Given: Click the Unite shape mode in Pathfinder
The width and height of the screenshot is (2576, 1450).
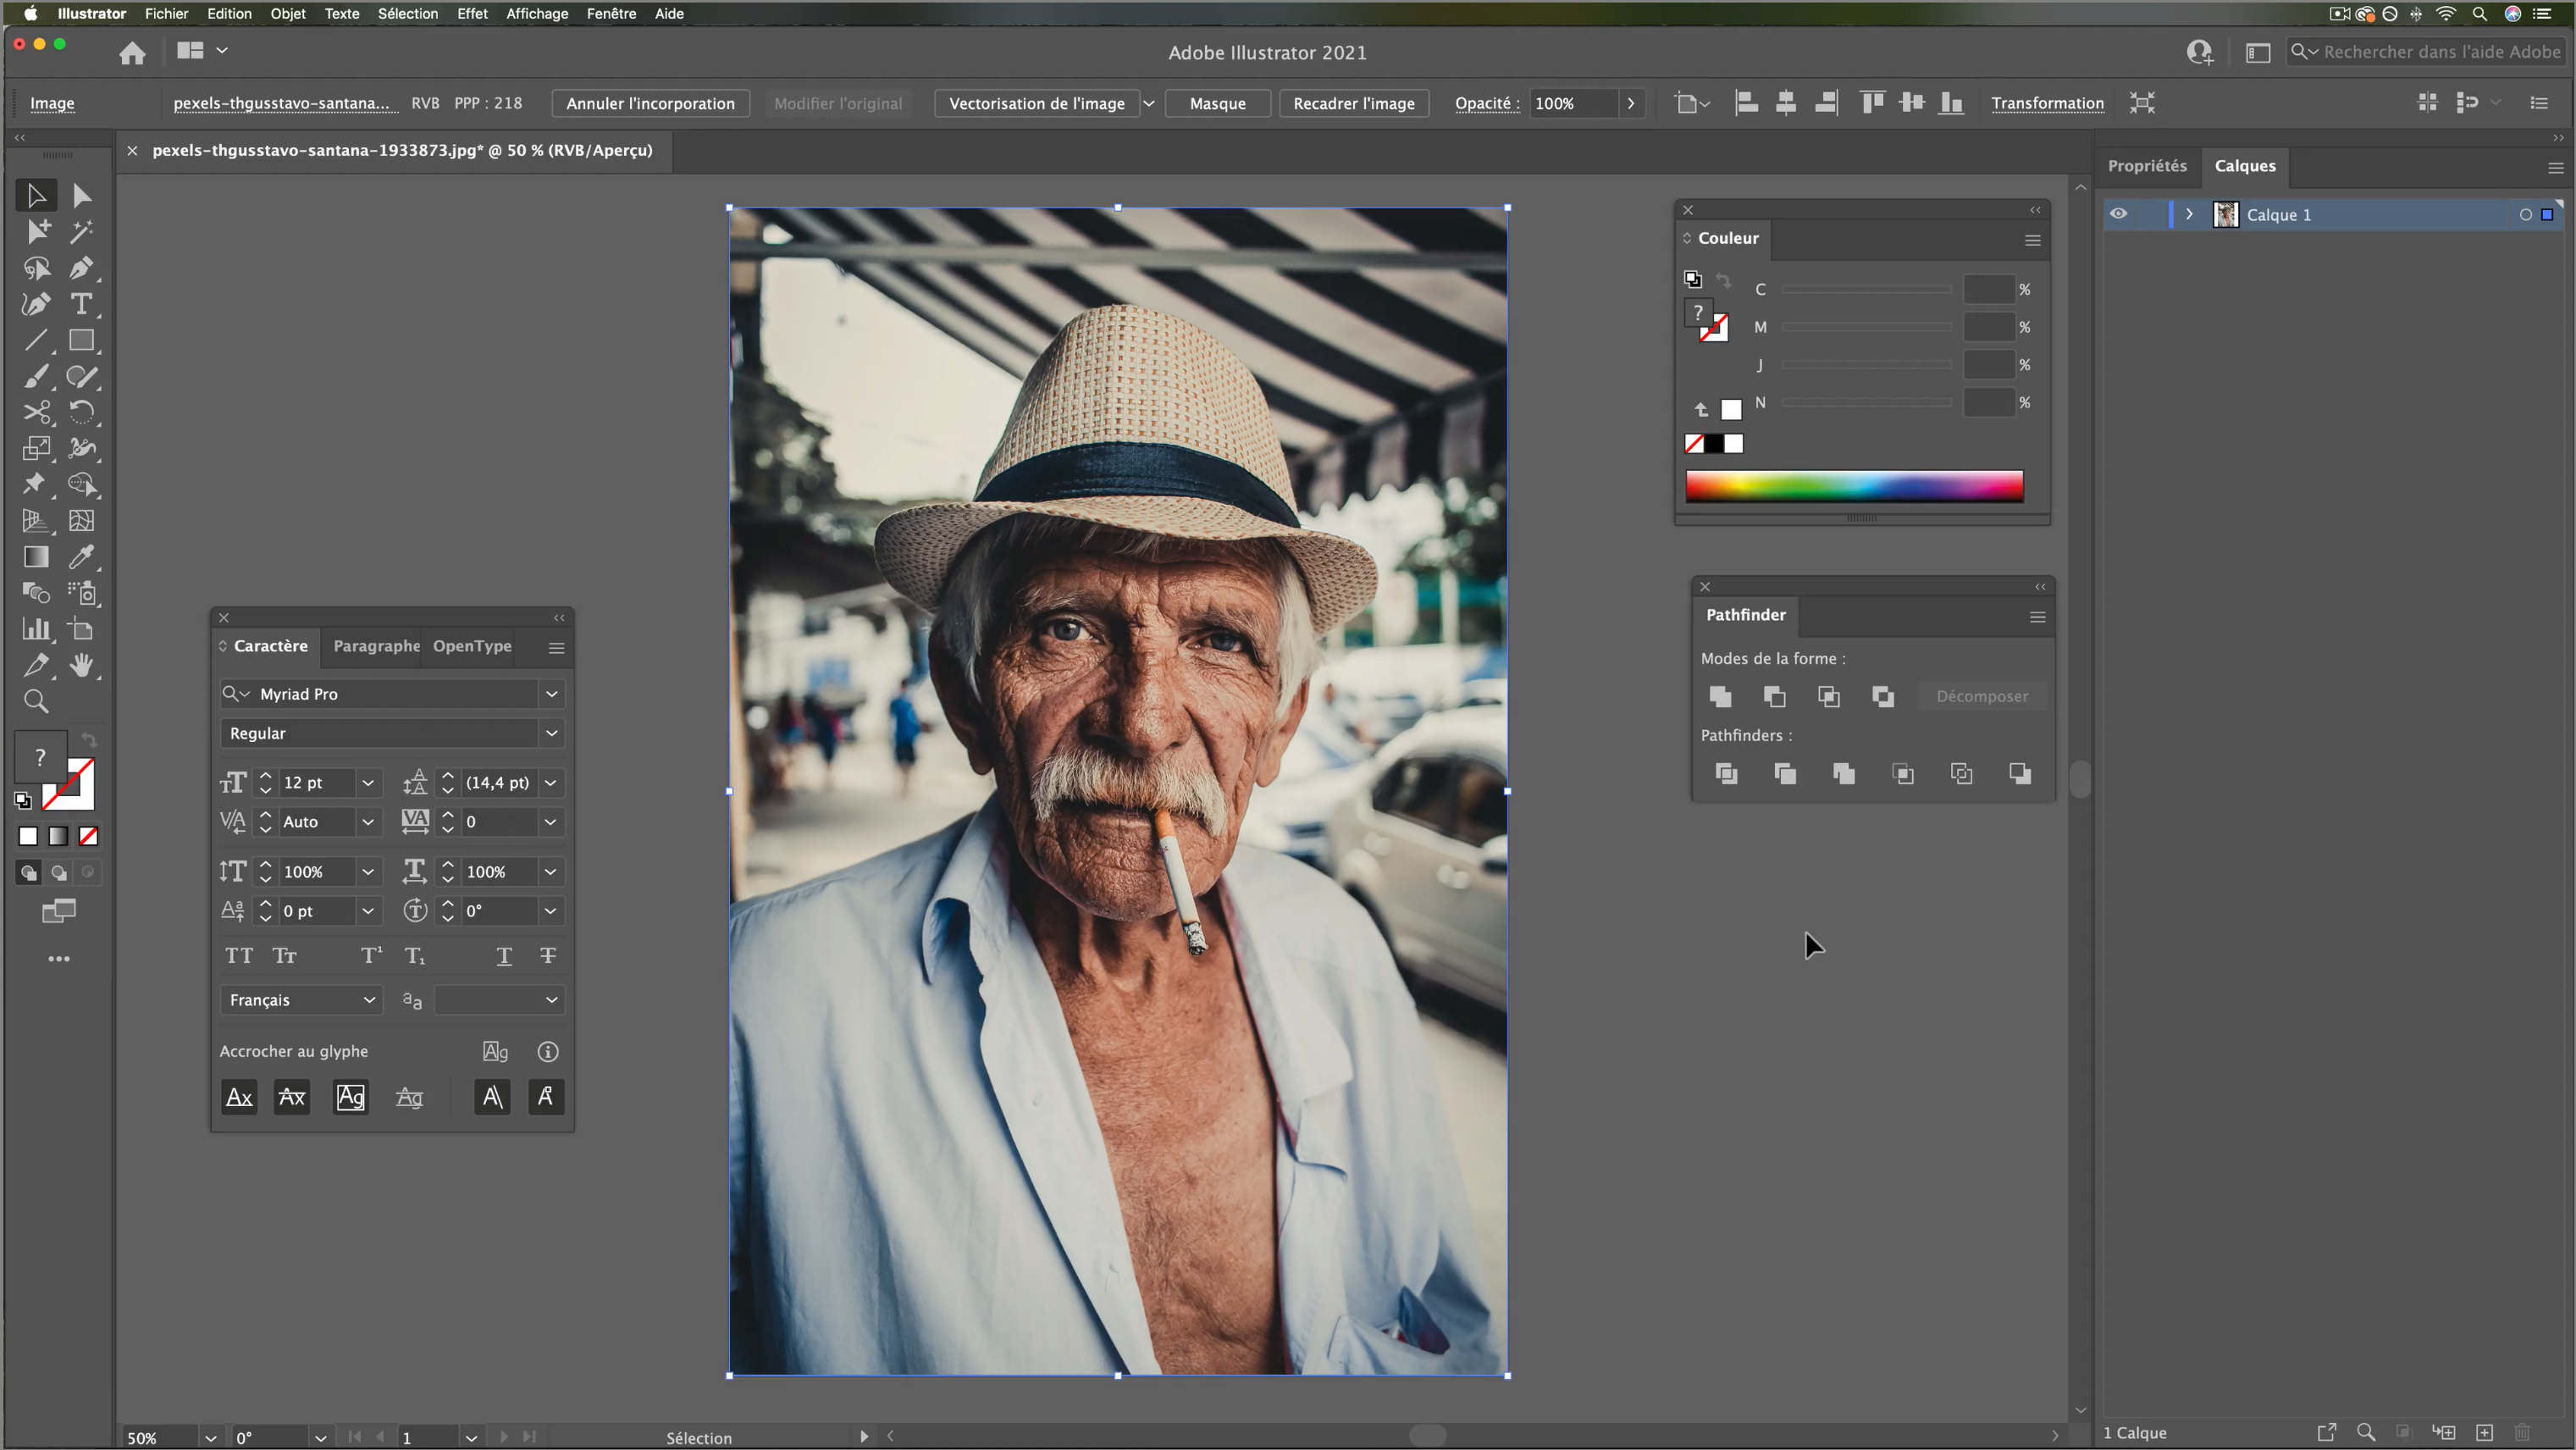Looking at the screenshot, I should 1720,696.
